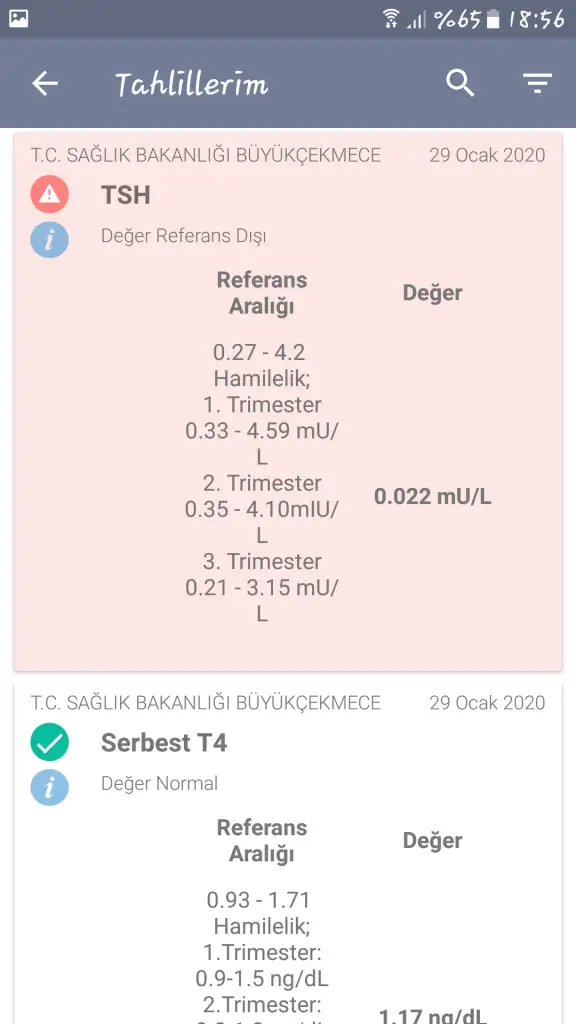The width and height of the screenshot is (576, 1024).
Task: Tap the Wi-Fi status icon
Action: (391, 19)
